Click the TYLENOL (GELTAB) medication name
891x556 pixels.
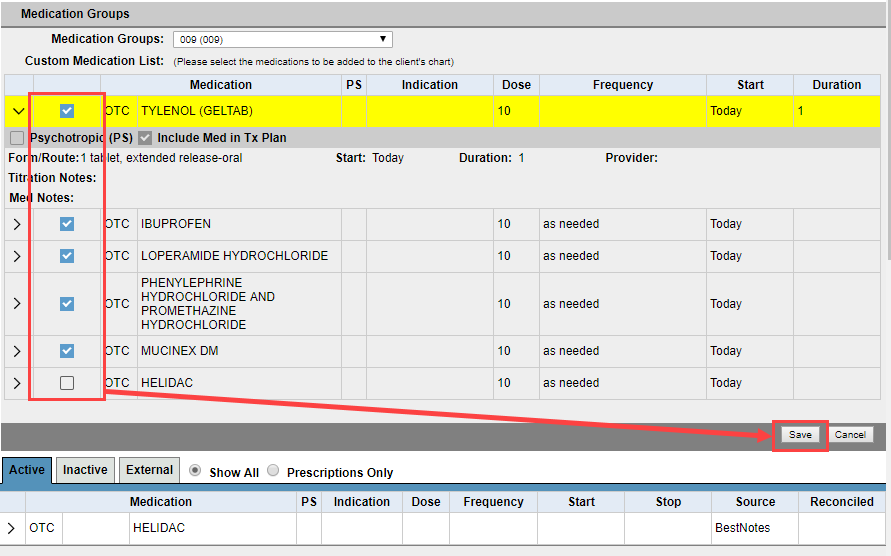[197, 111]
